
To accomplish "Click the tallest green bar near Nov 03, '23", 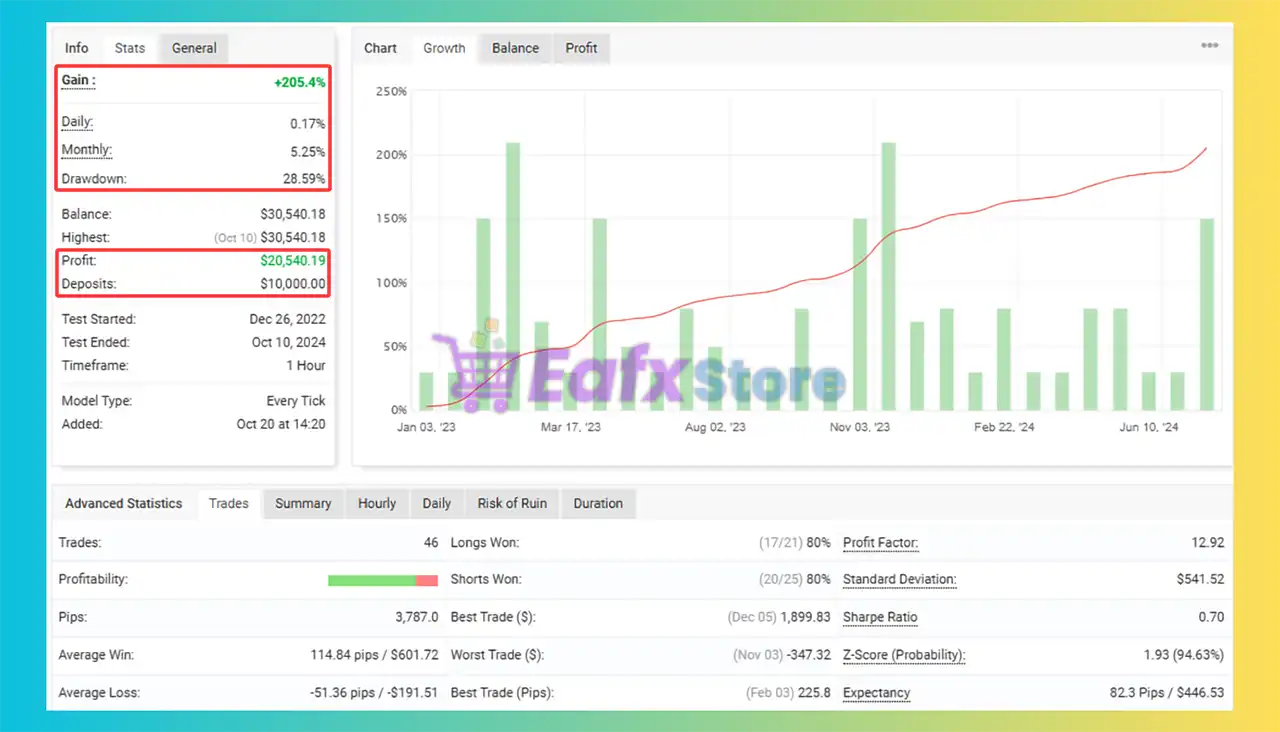I will pos(888,276).
